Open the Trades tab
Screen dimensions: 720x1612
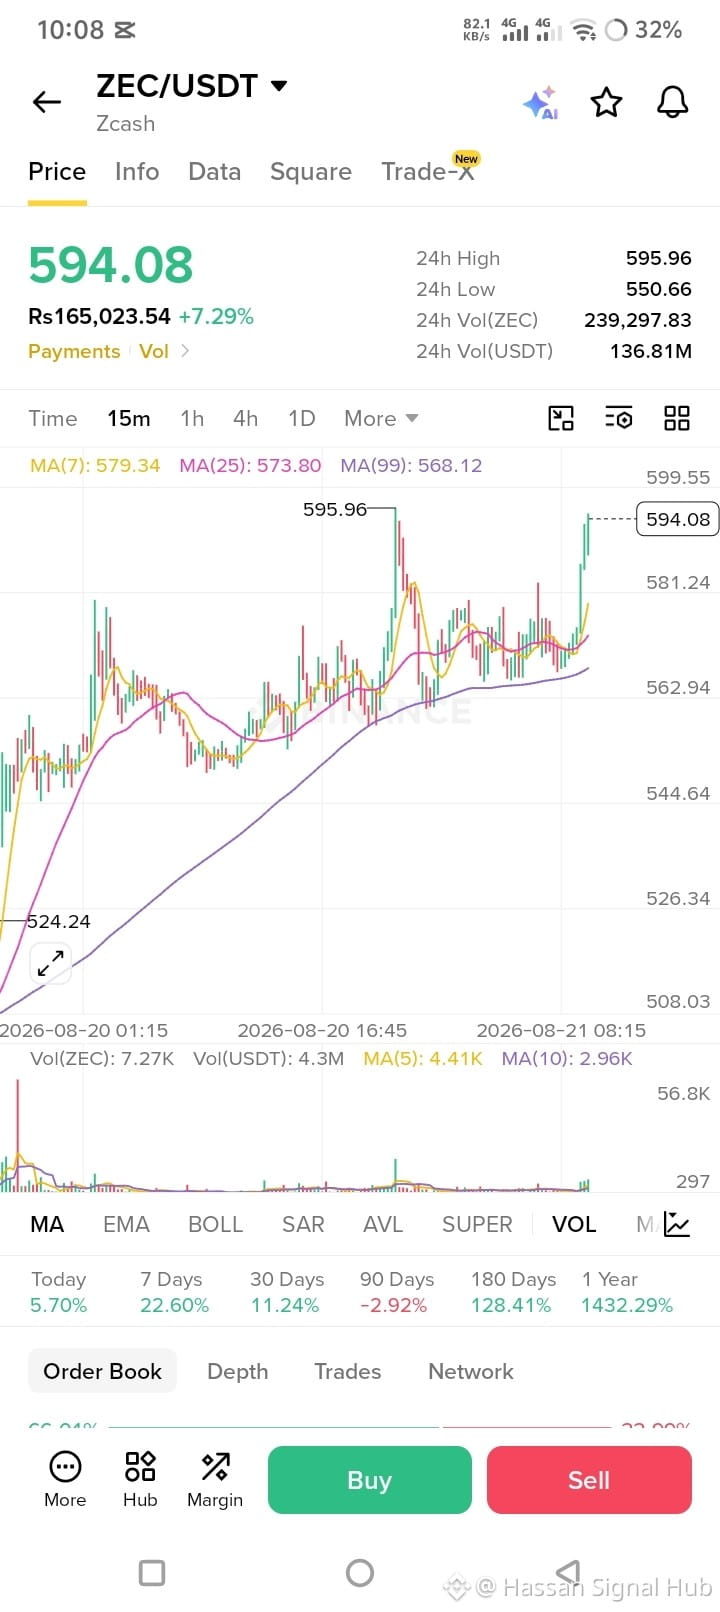point(347,1371)
